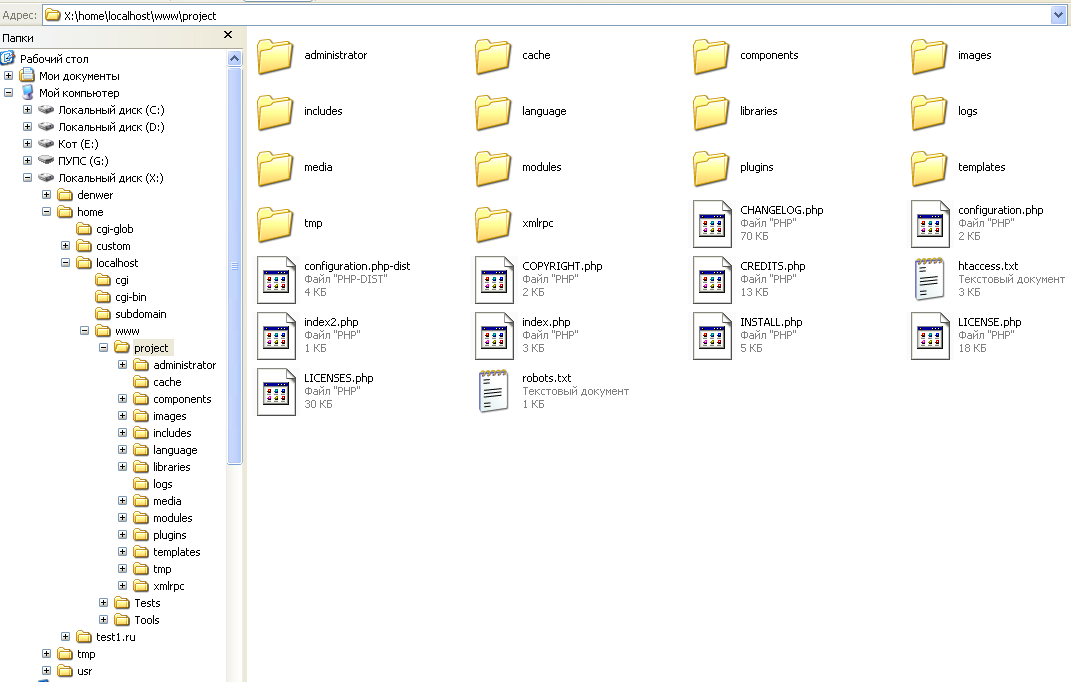This screenshot has width=1071, height=682.
Task: Expand the ПУПС (G:) drive node
Action: pos(27,161)
